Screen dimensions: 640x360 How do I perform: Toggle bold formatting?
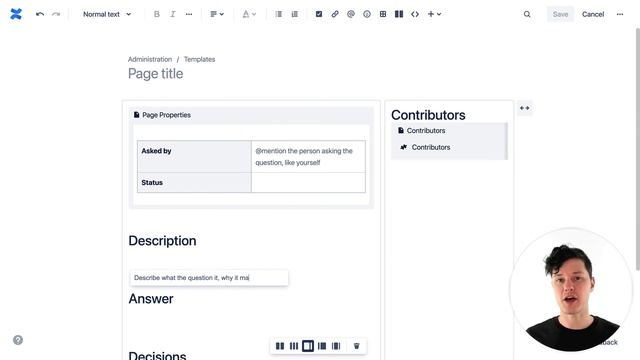coord(156,14)
